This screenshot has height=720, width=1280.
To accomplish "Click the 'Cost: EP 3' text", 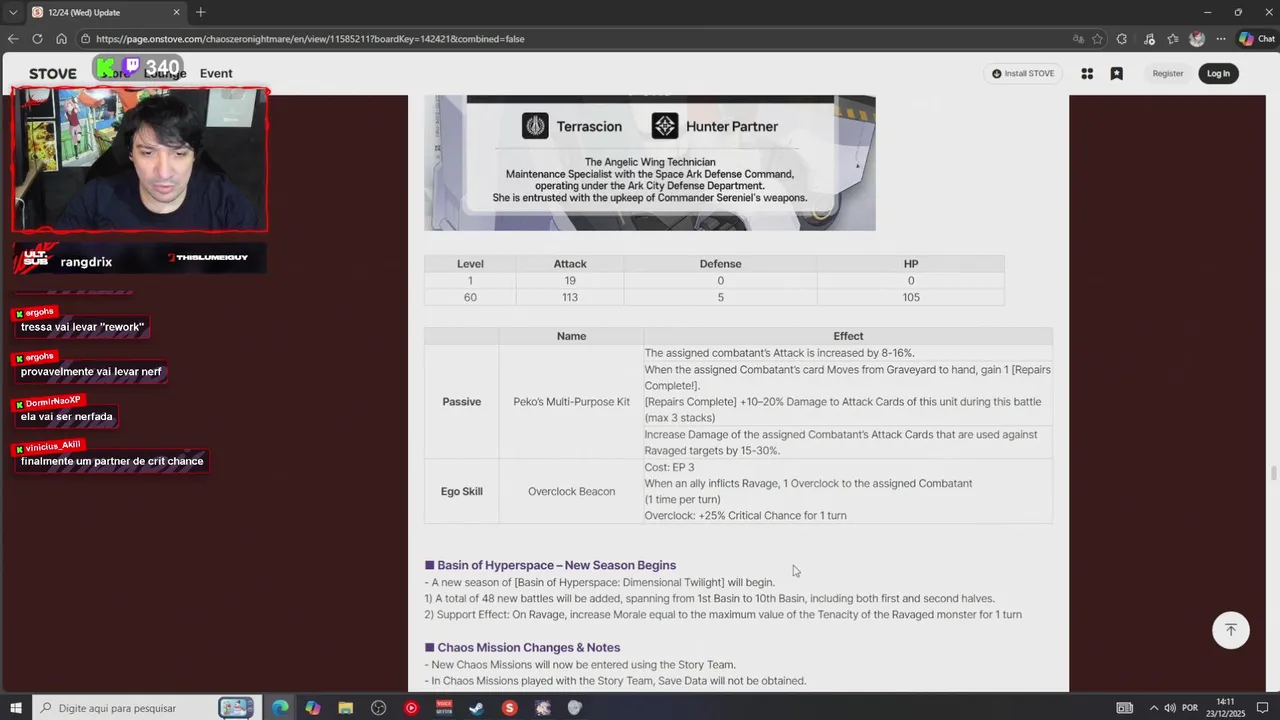I will click(669, 467).
